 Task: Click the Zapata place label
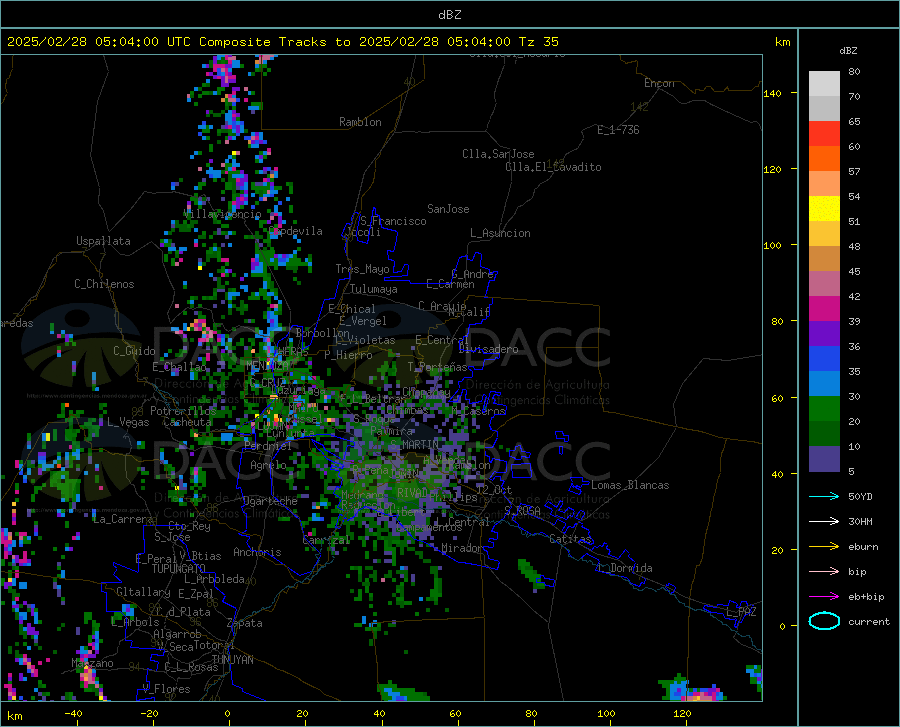point(245,623)
